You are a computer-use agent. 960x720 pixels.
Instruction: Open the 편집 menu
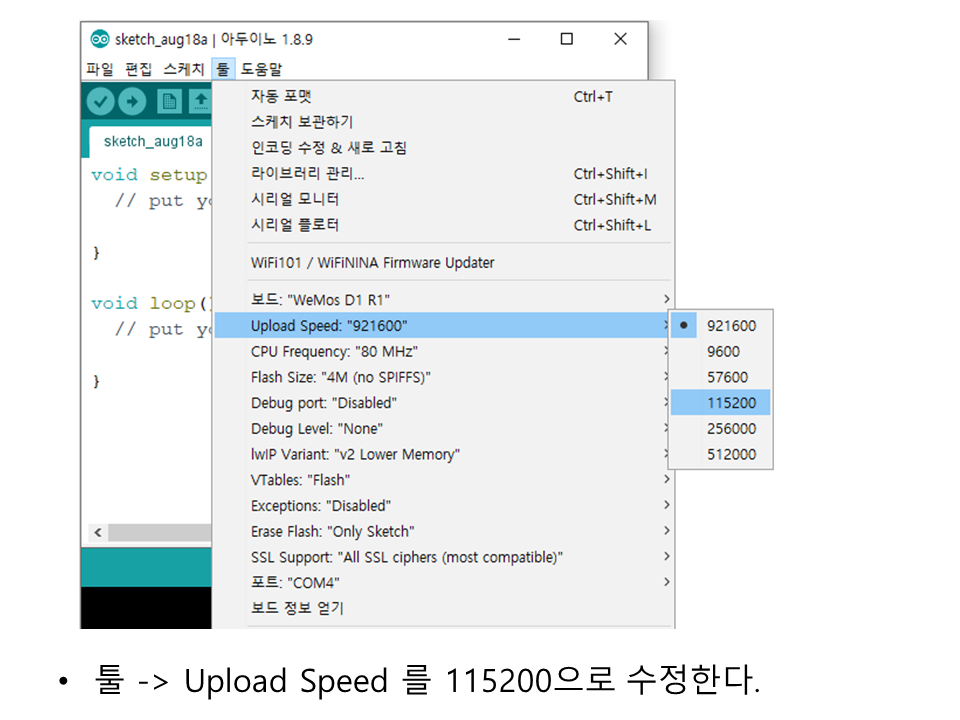pos(138,69)
